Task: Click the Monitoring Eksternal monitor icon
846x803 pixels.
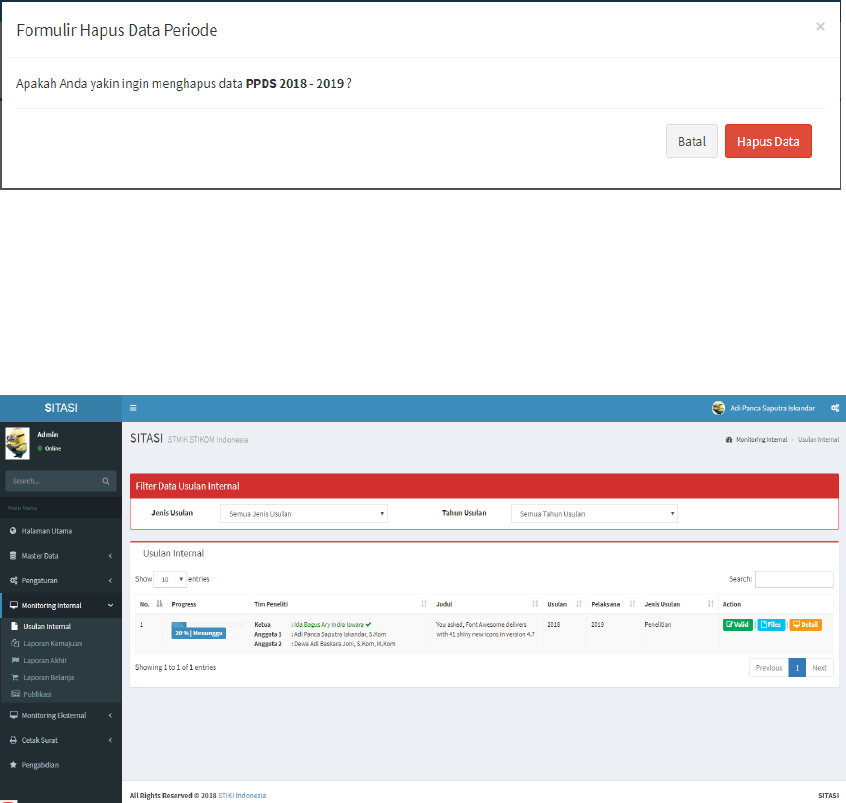Action: pos(13,715)
